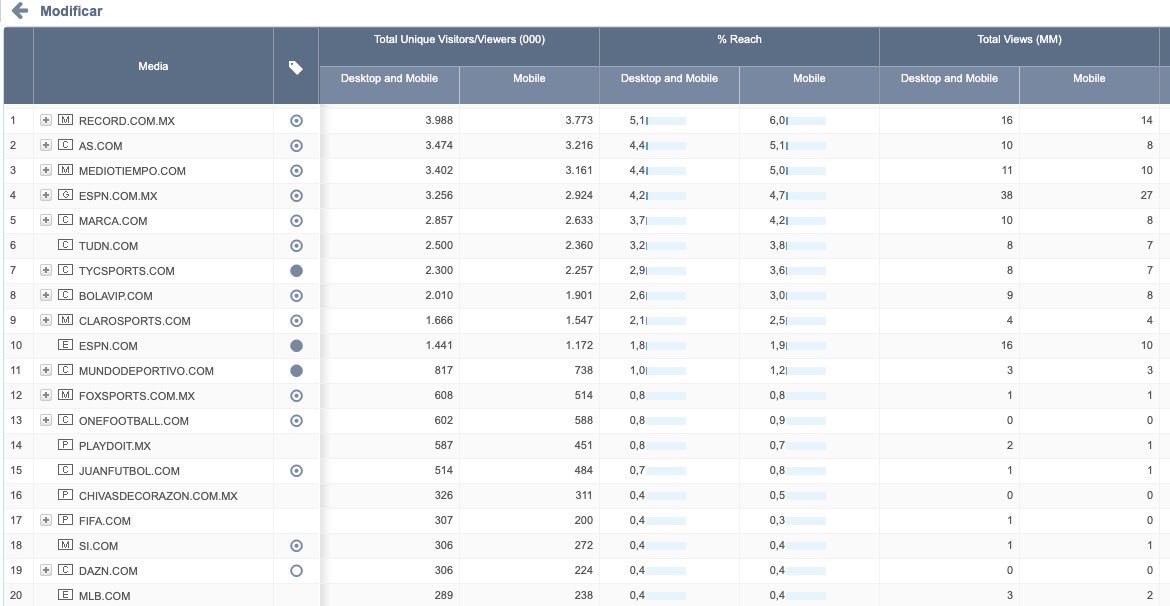
Task: Expand the TYCSPORTS.COM row
Action: tap(46, 270)
